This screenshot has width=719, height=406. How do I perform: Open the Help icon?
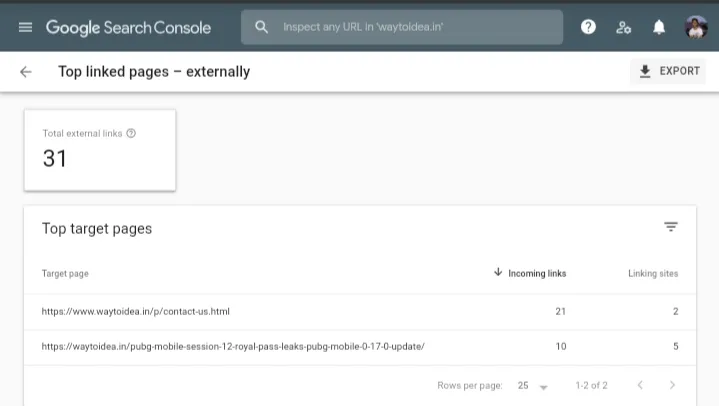coord(588,28)
